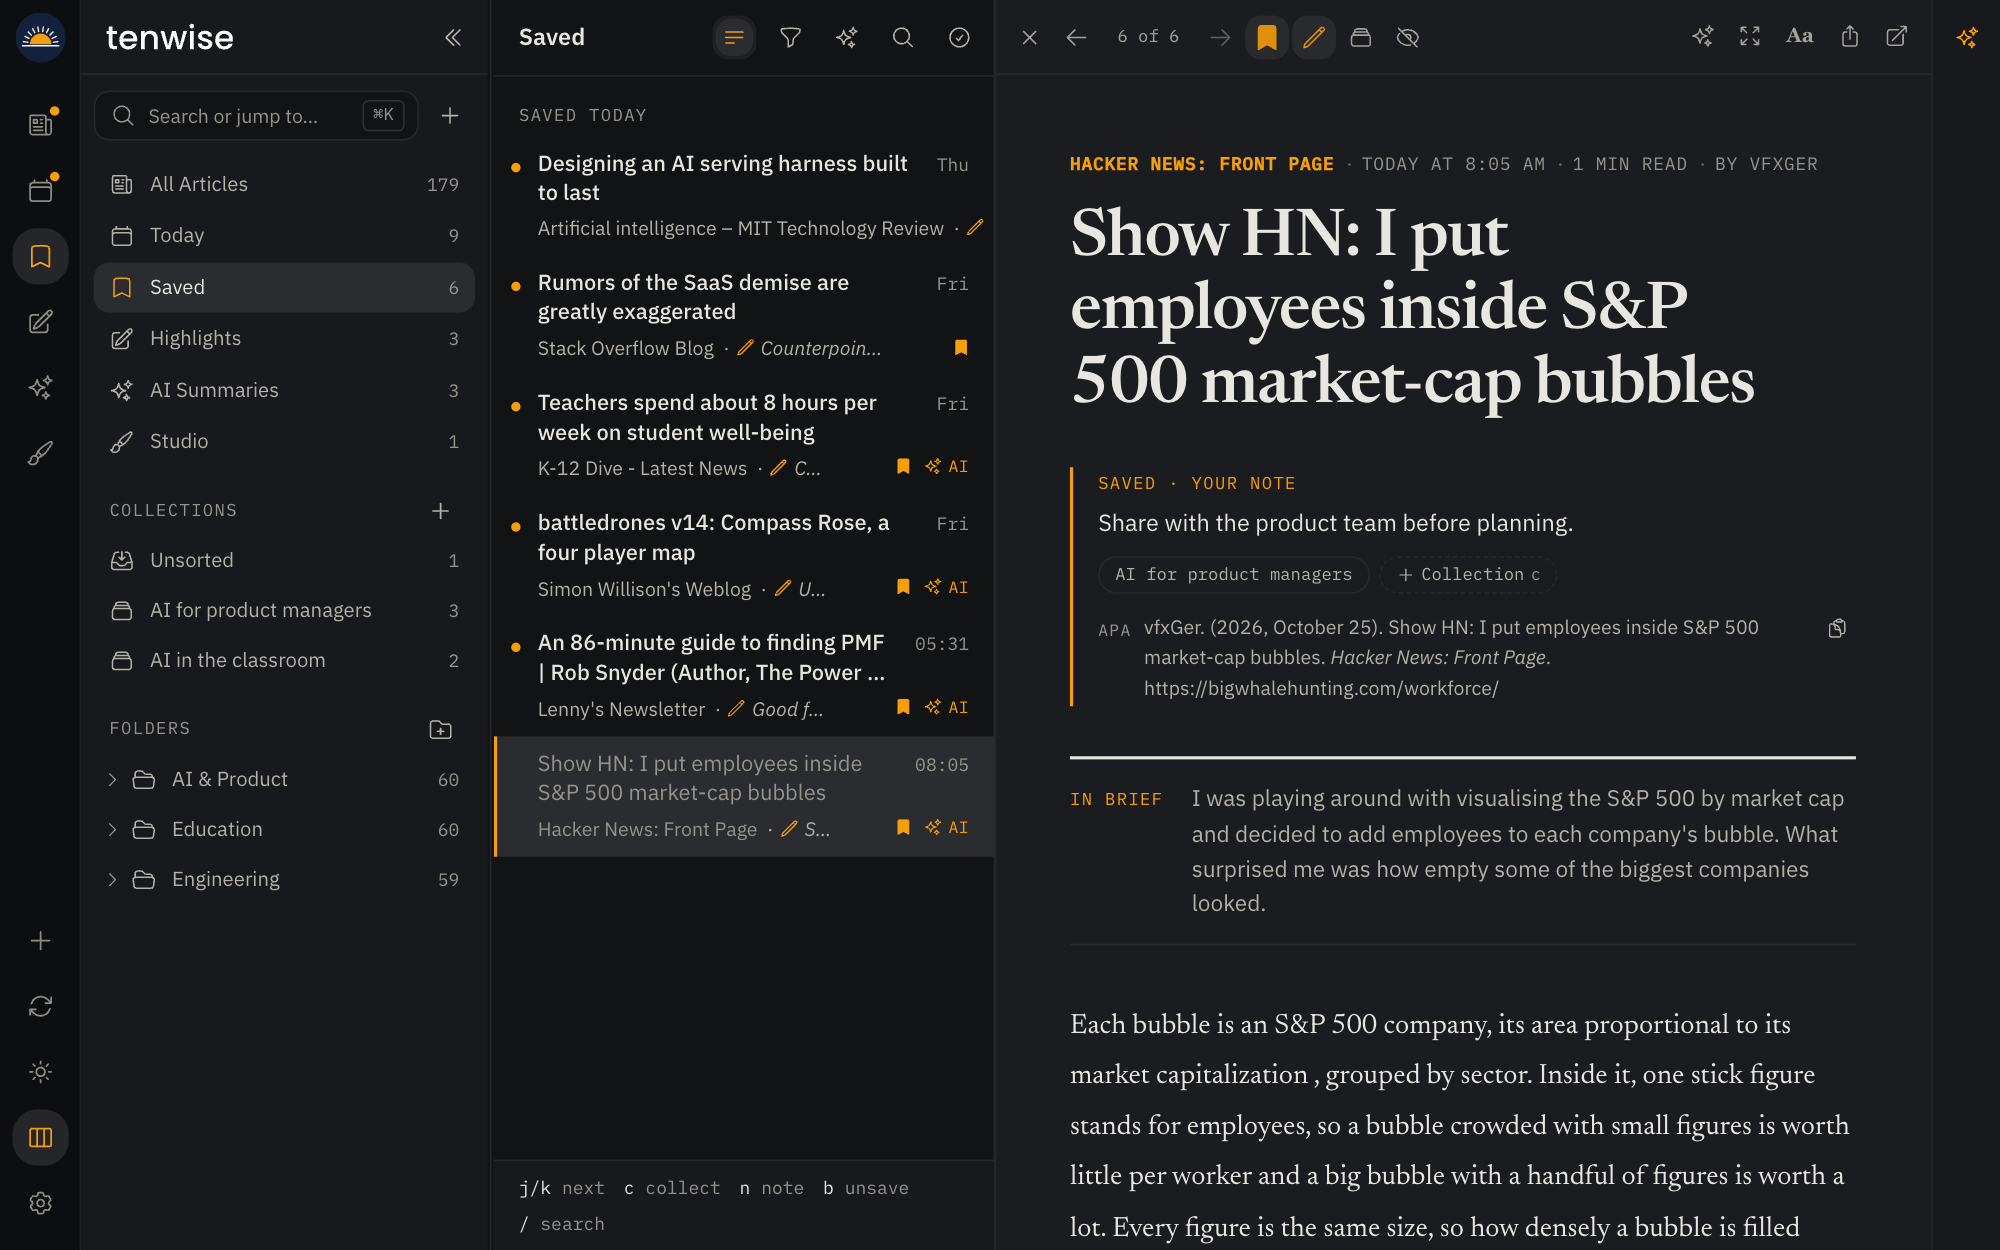2000x1250 pixels.
Task: Close the reader pane with X
Action: [x=1029, y=37]
